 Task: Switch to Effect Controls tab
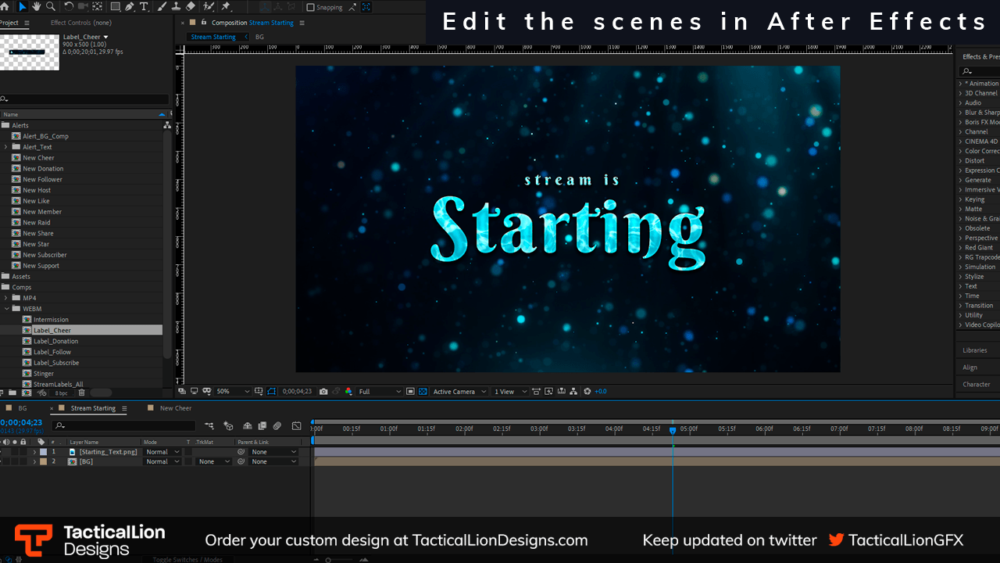(x=80, y=22)
